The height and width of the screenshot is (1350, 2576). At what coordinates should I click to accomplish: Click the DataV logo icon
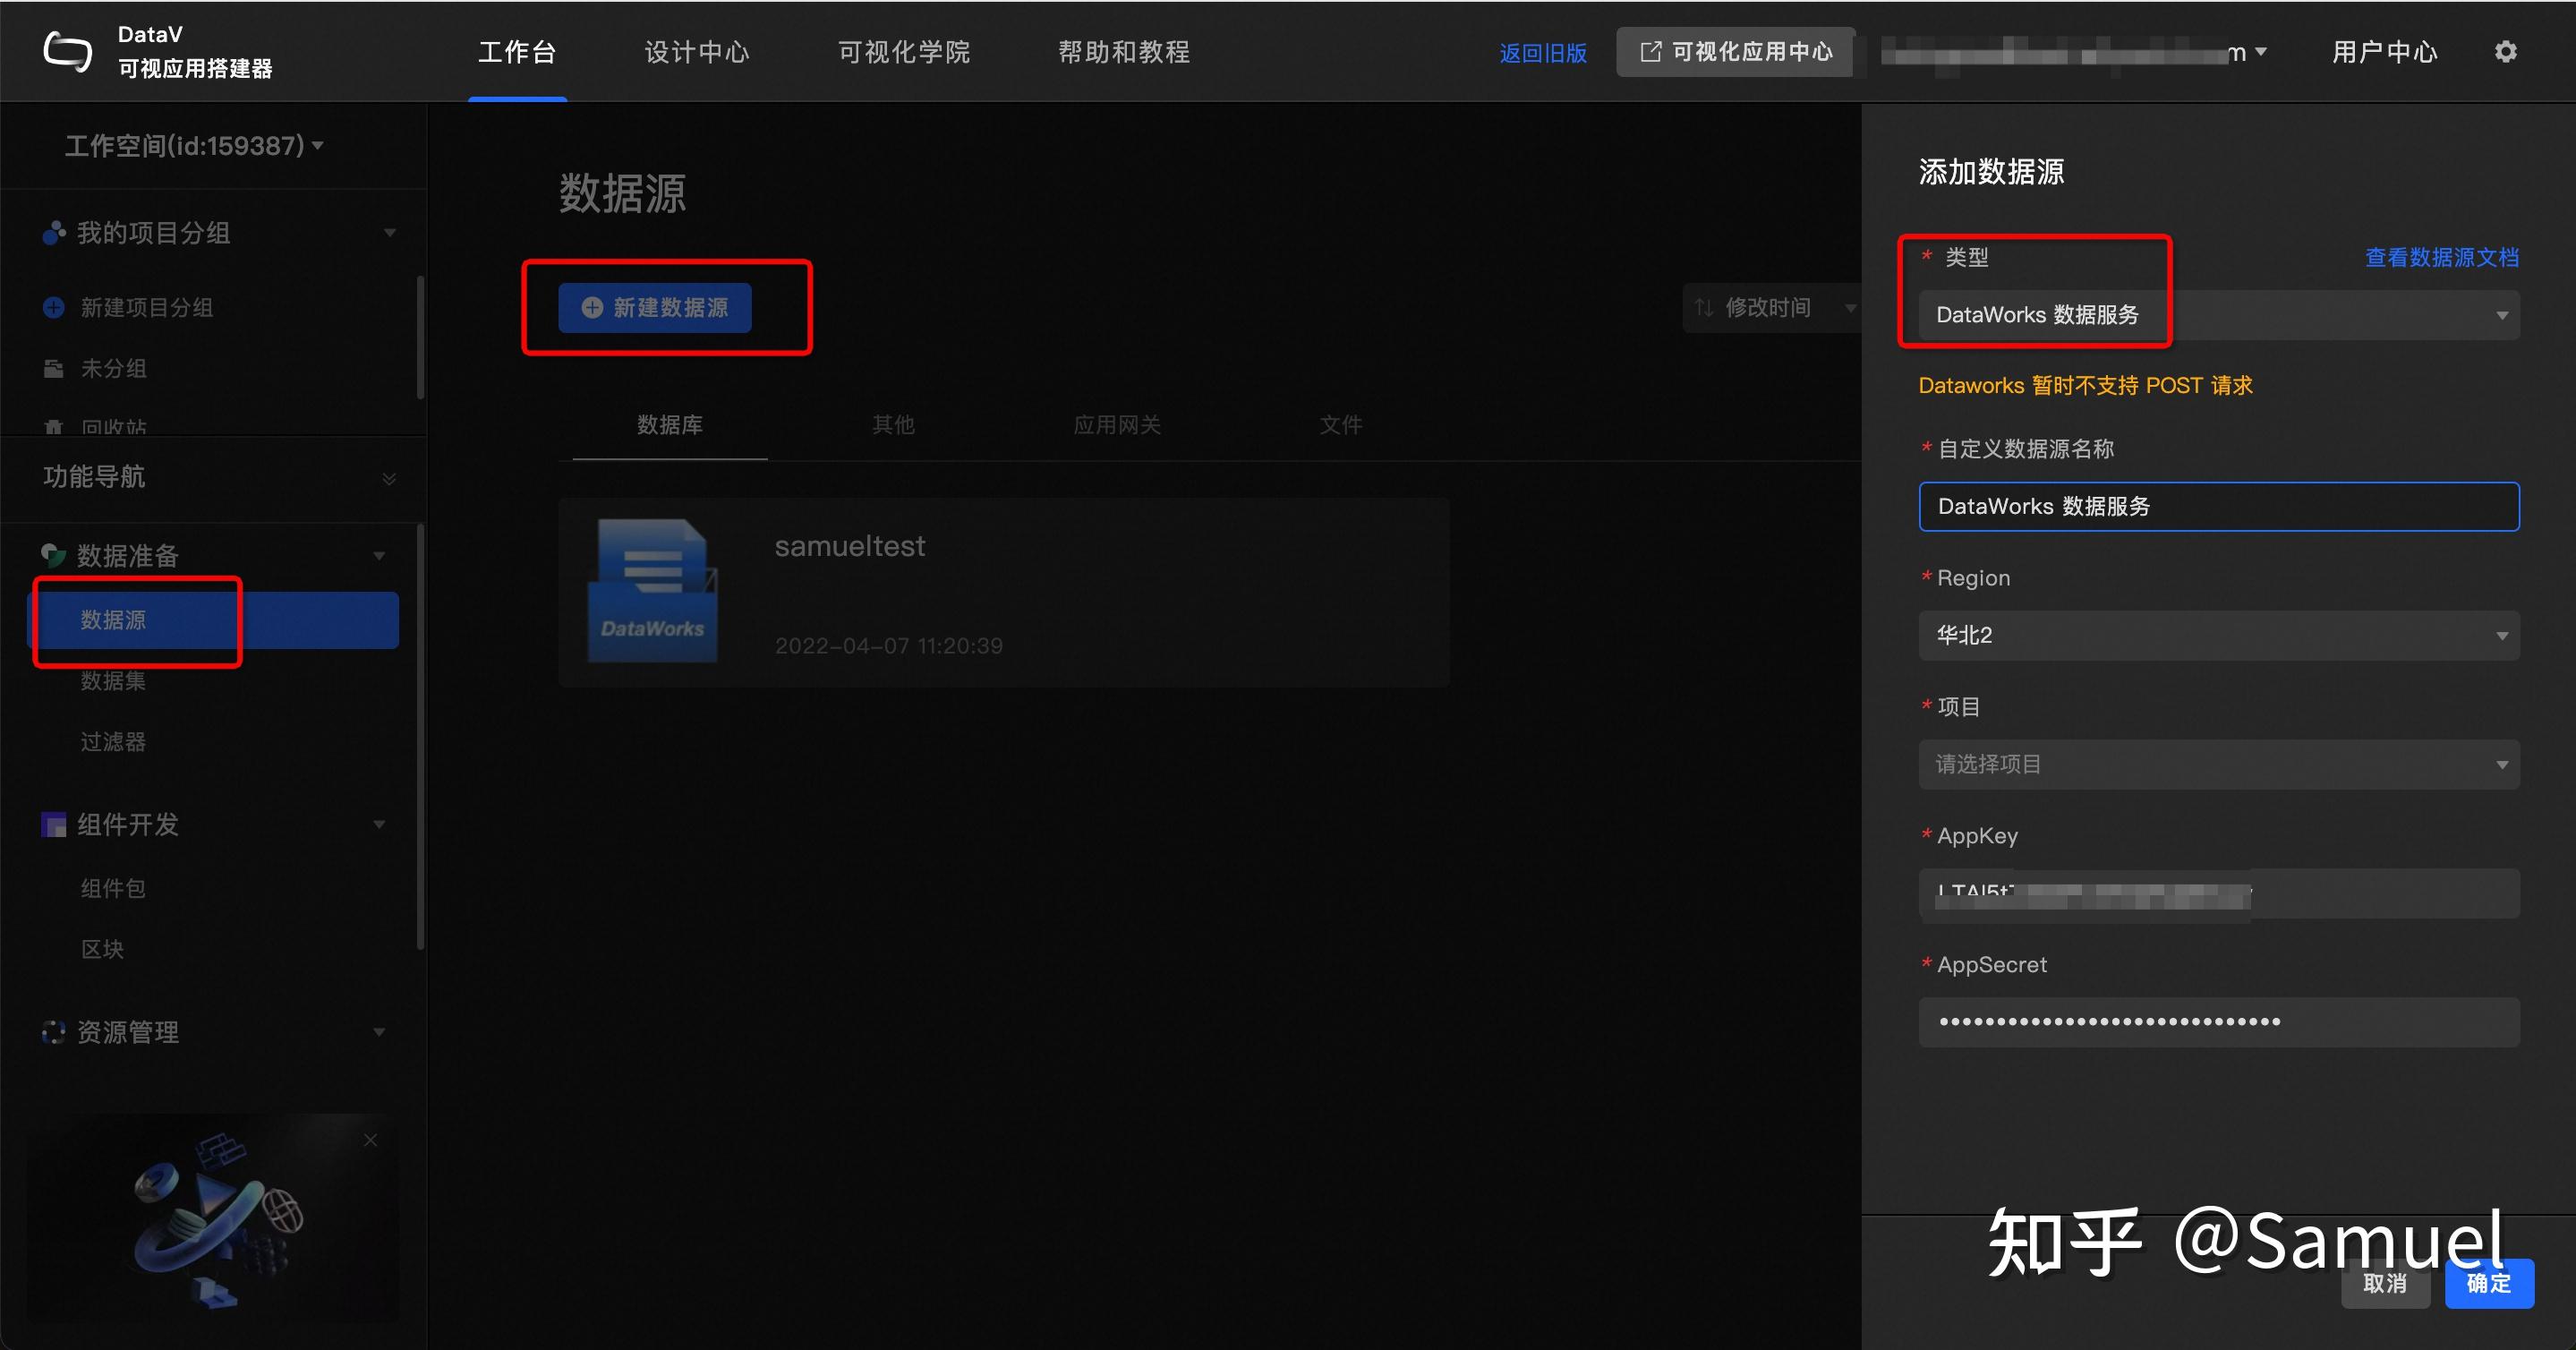click(66, 50)
